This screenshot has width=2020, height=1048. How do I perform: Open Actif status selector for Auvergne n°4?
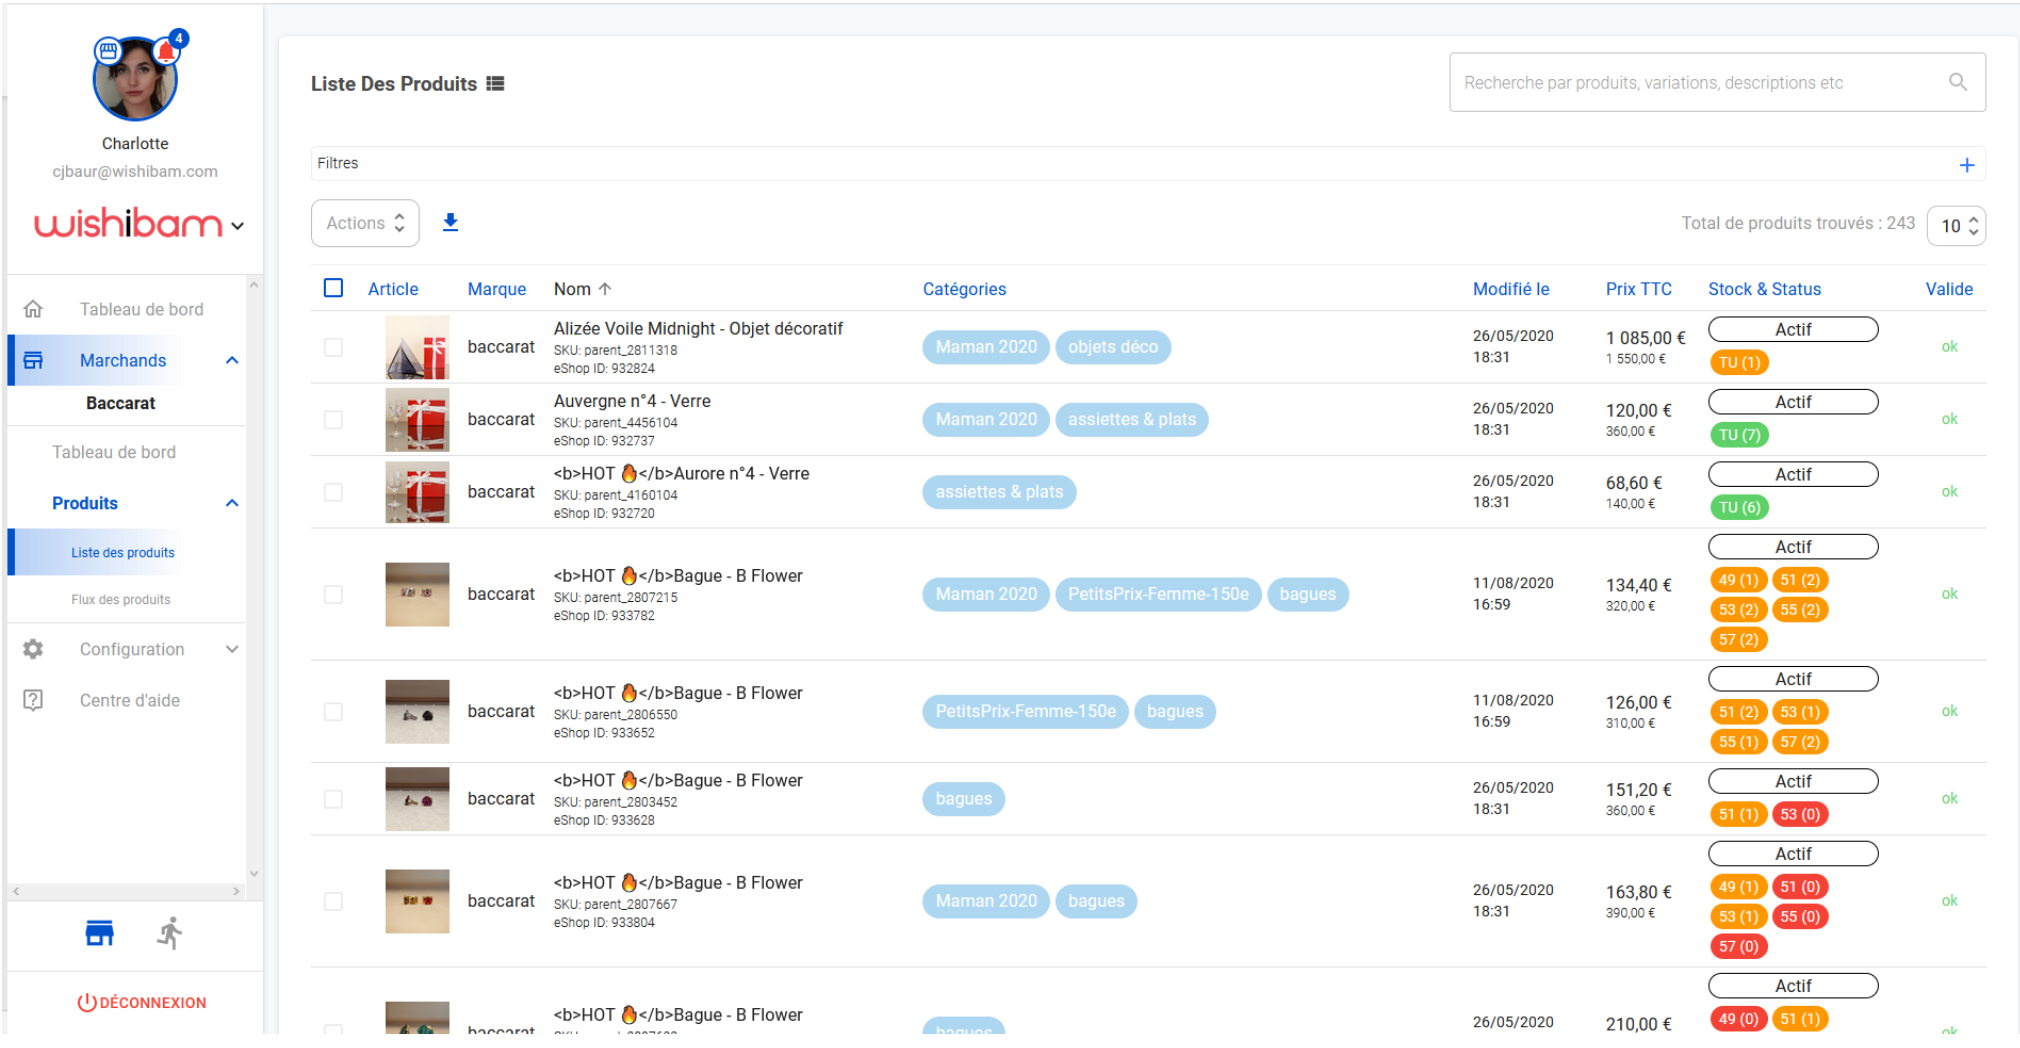(x=1793, y=402)
